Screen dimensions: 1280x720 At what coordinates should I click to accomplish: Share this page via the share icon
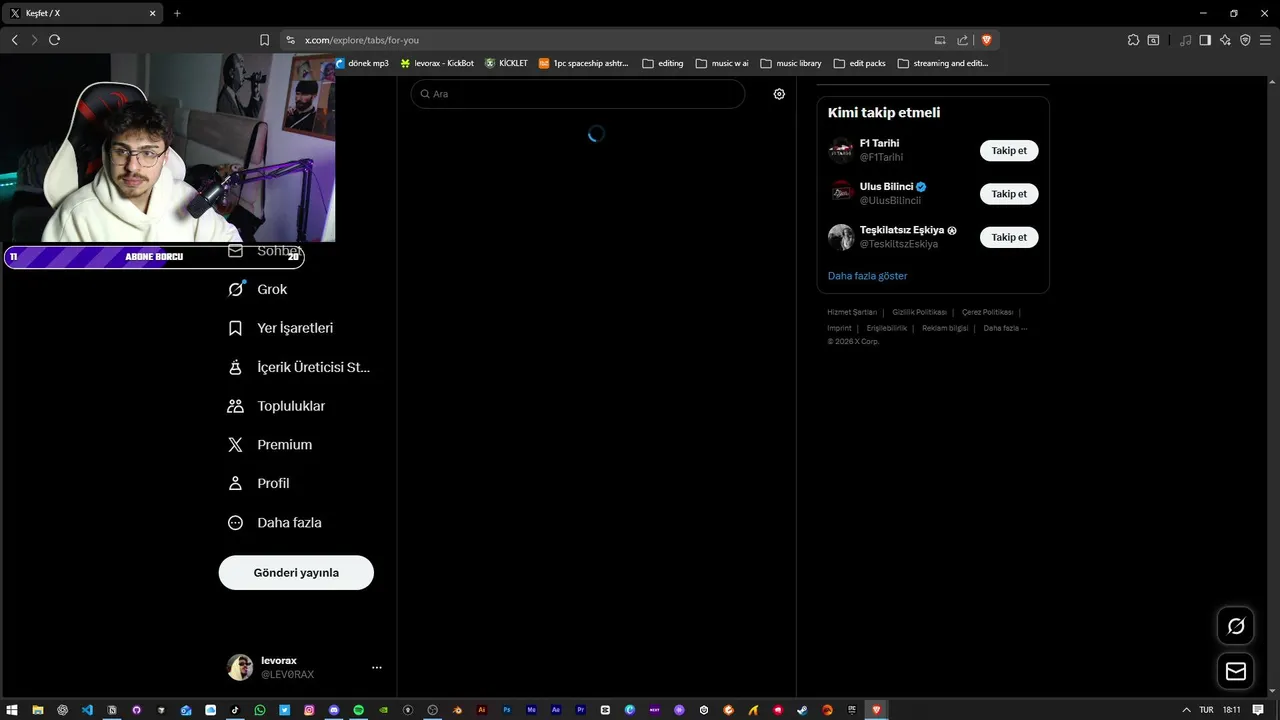(x=963, y=40)
